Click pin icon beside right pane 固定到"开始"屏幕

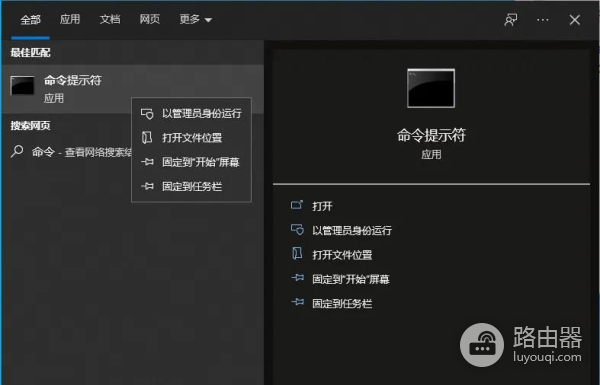click(x=298, y=278)
